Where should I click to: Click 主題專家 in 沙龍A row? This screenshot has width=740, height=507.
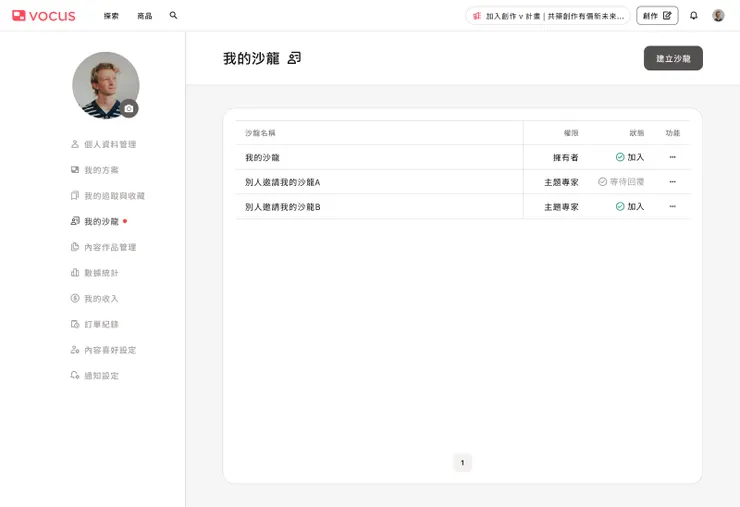click(x=561, y=182)
